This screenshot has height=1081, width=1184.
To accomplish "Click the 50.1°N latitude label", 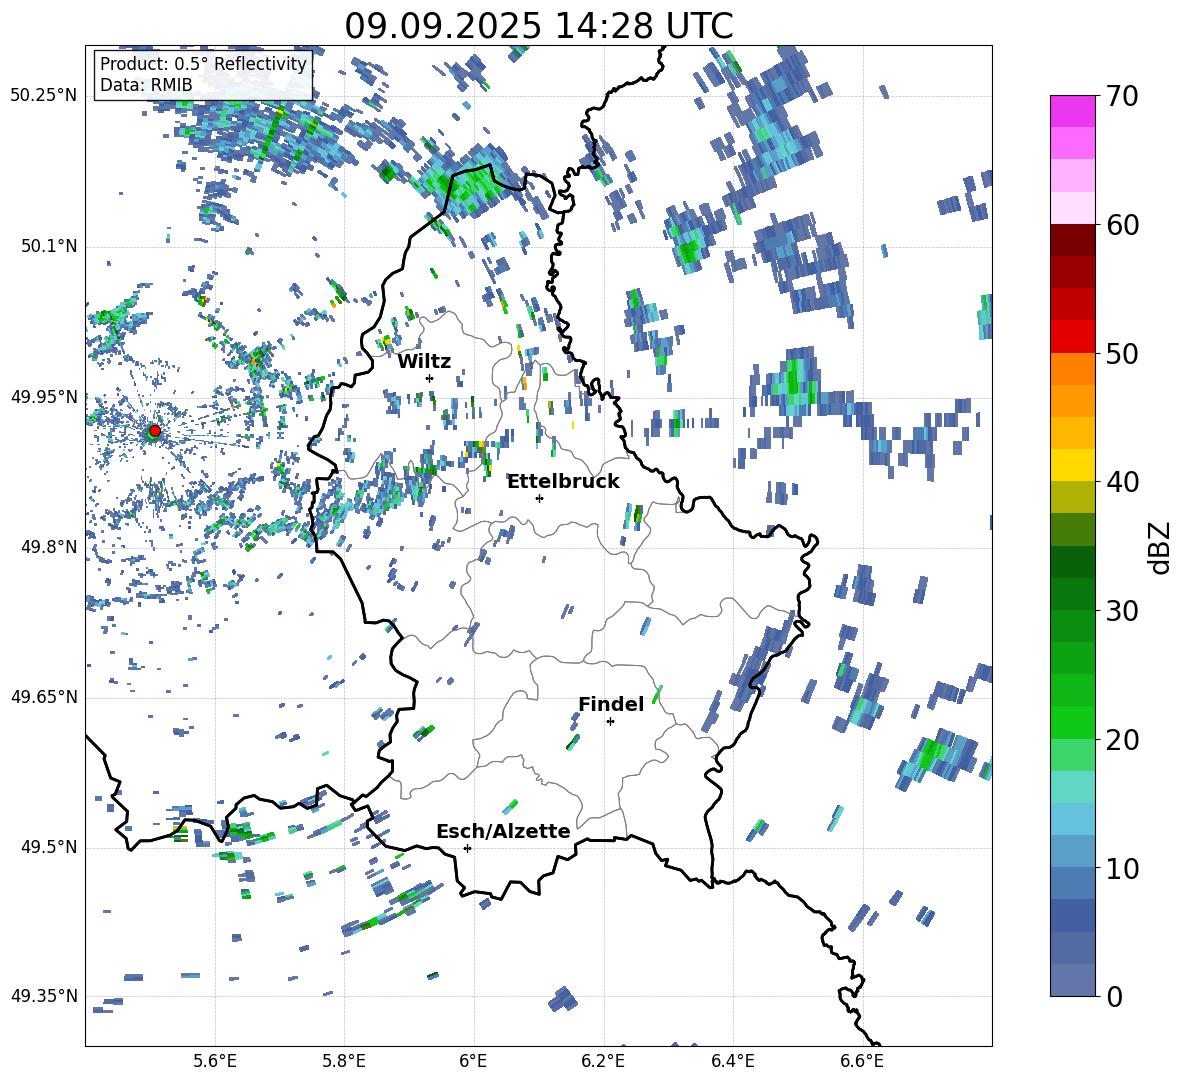I will pos(48,246).
